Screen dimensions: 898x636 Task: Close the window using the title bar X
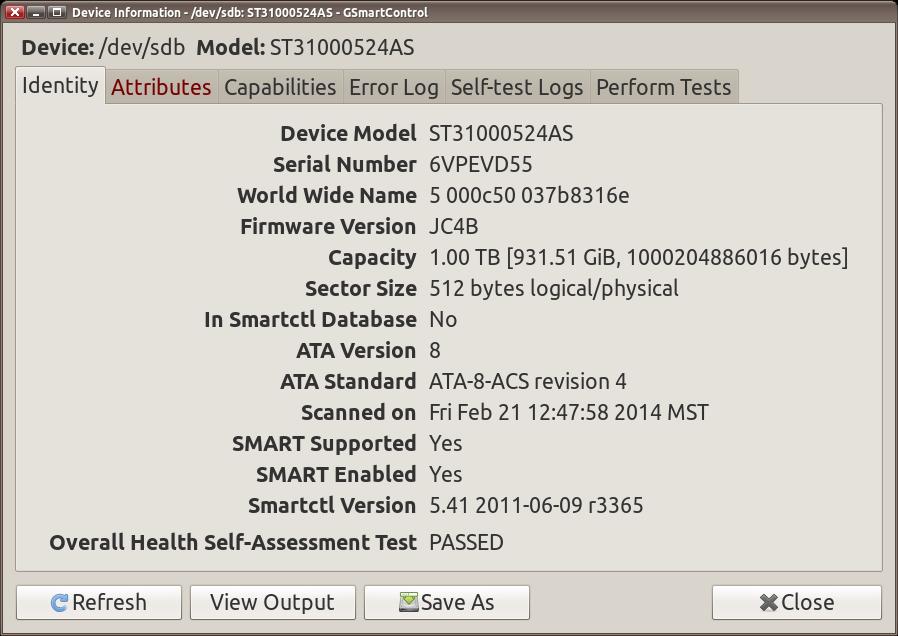click(15, 12)
